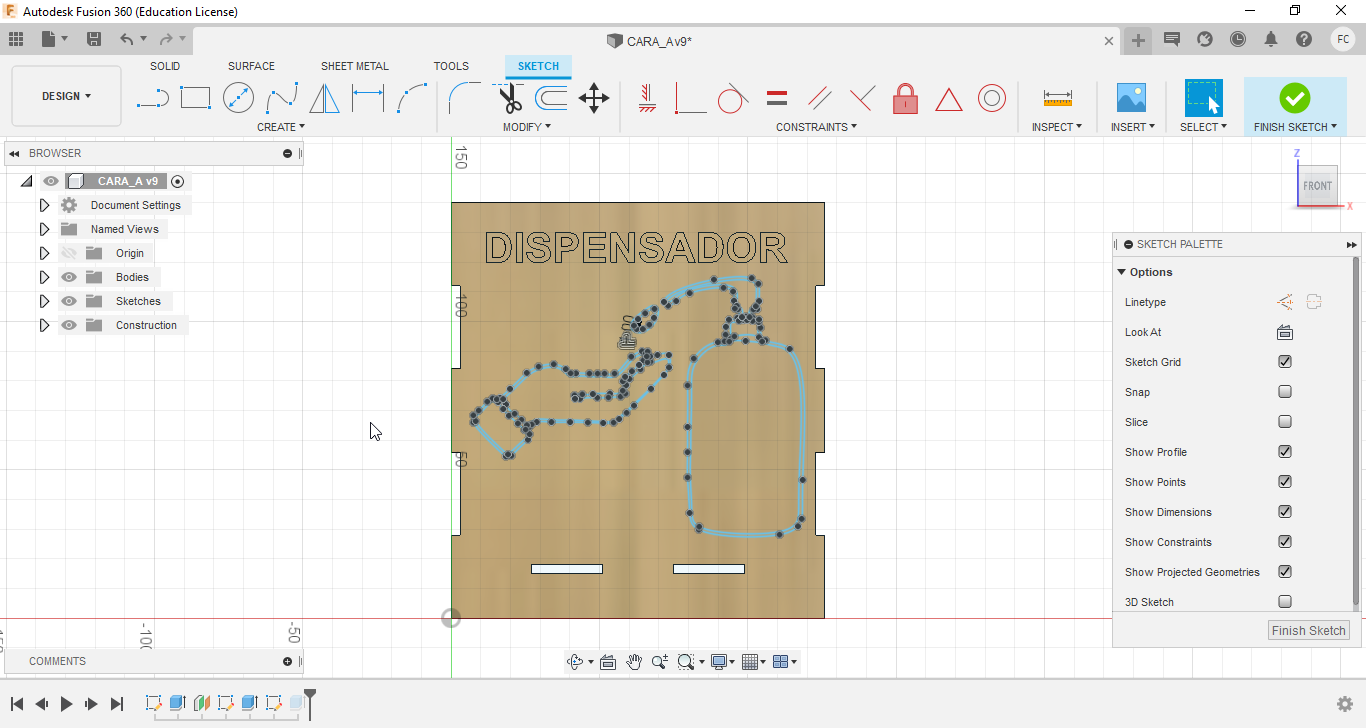Screen dimensions: 1366x728
Task: Toggle the Show Points checkbox
Action: coord(1285,482)
